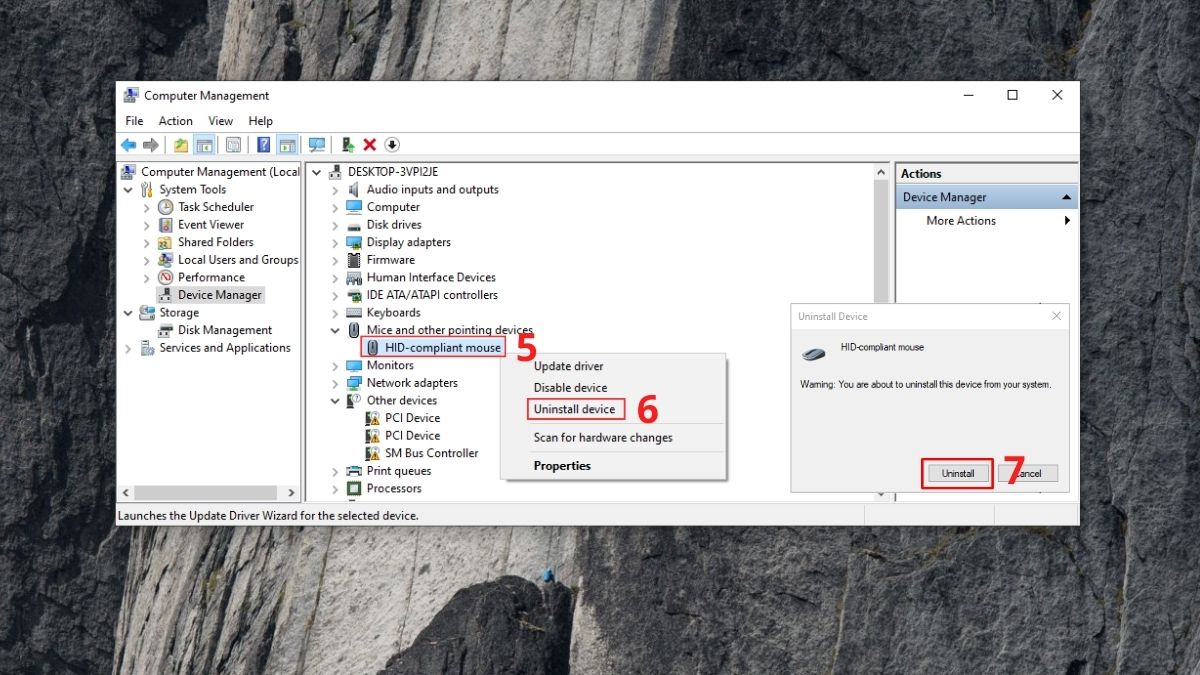Click the Print queues printer icon
This screenshot has width=1200, height=675.
point(354,471)
